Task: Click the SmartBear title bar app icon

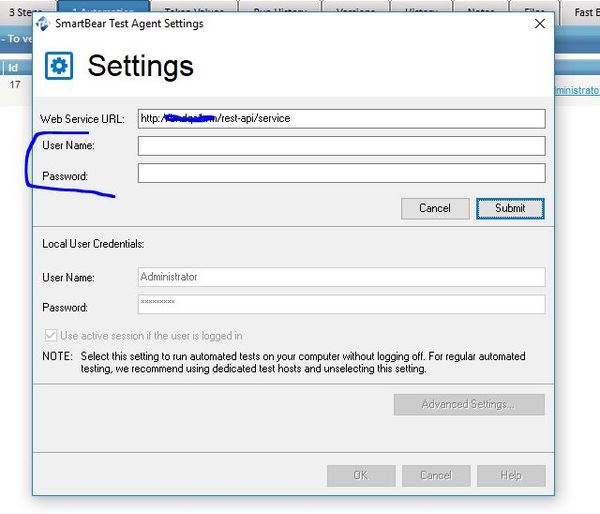Action: (43, 24)
